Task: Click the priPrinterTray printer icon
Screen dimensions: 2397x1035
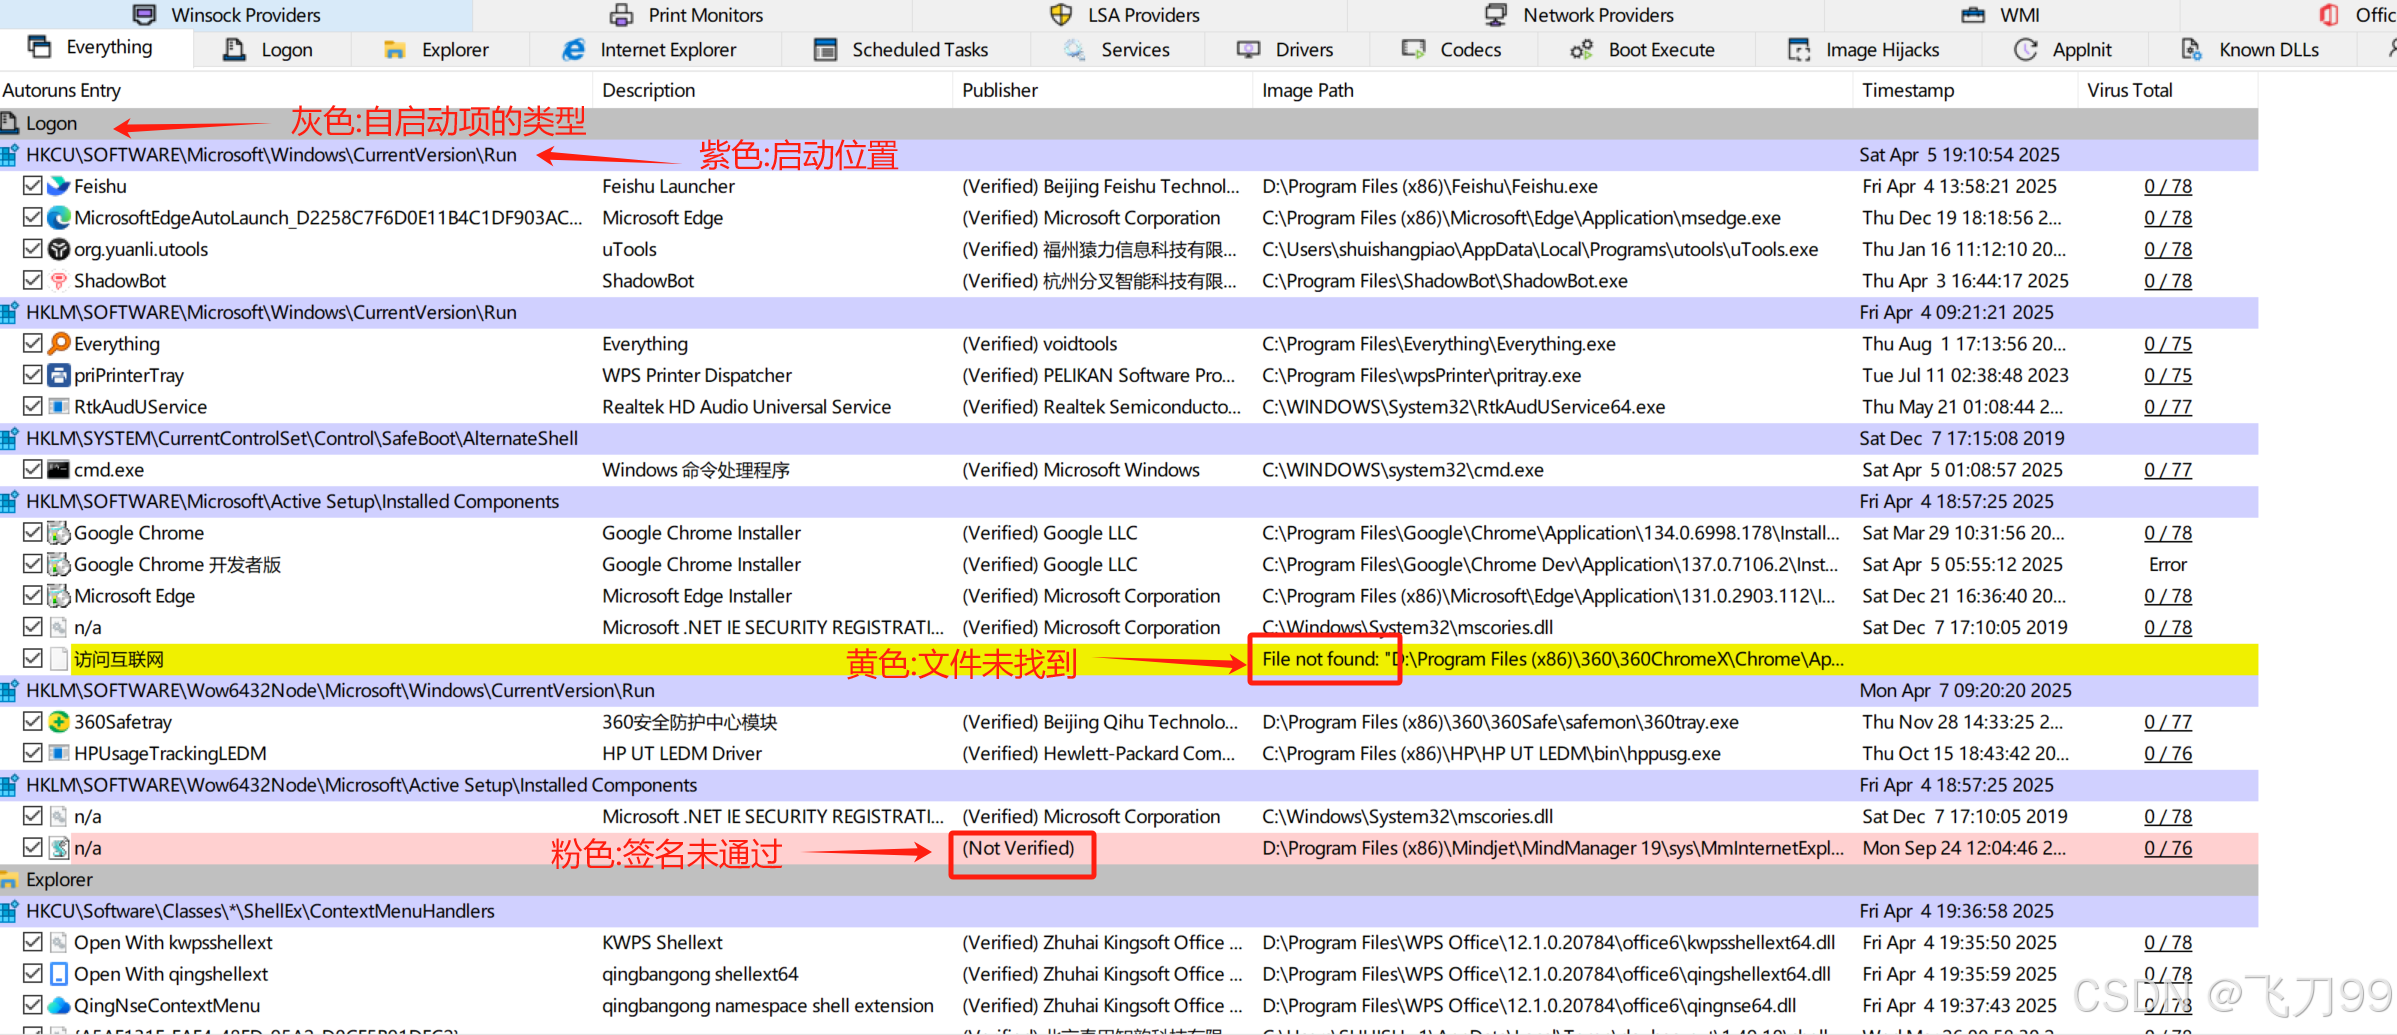Action: 59,375
